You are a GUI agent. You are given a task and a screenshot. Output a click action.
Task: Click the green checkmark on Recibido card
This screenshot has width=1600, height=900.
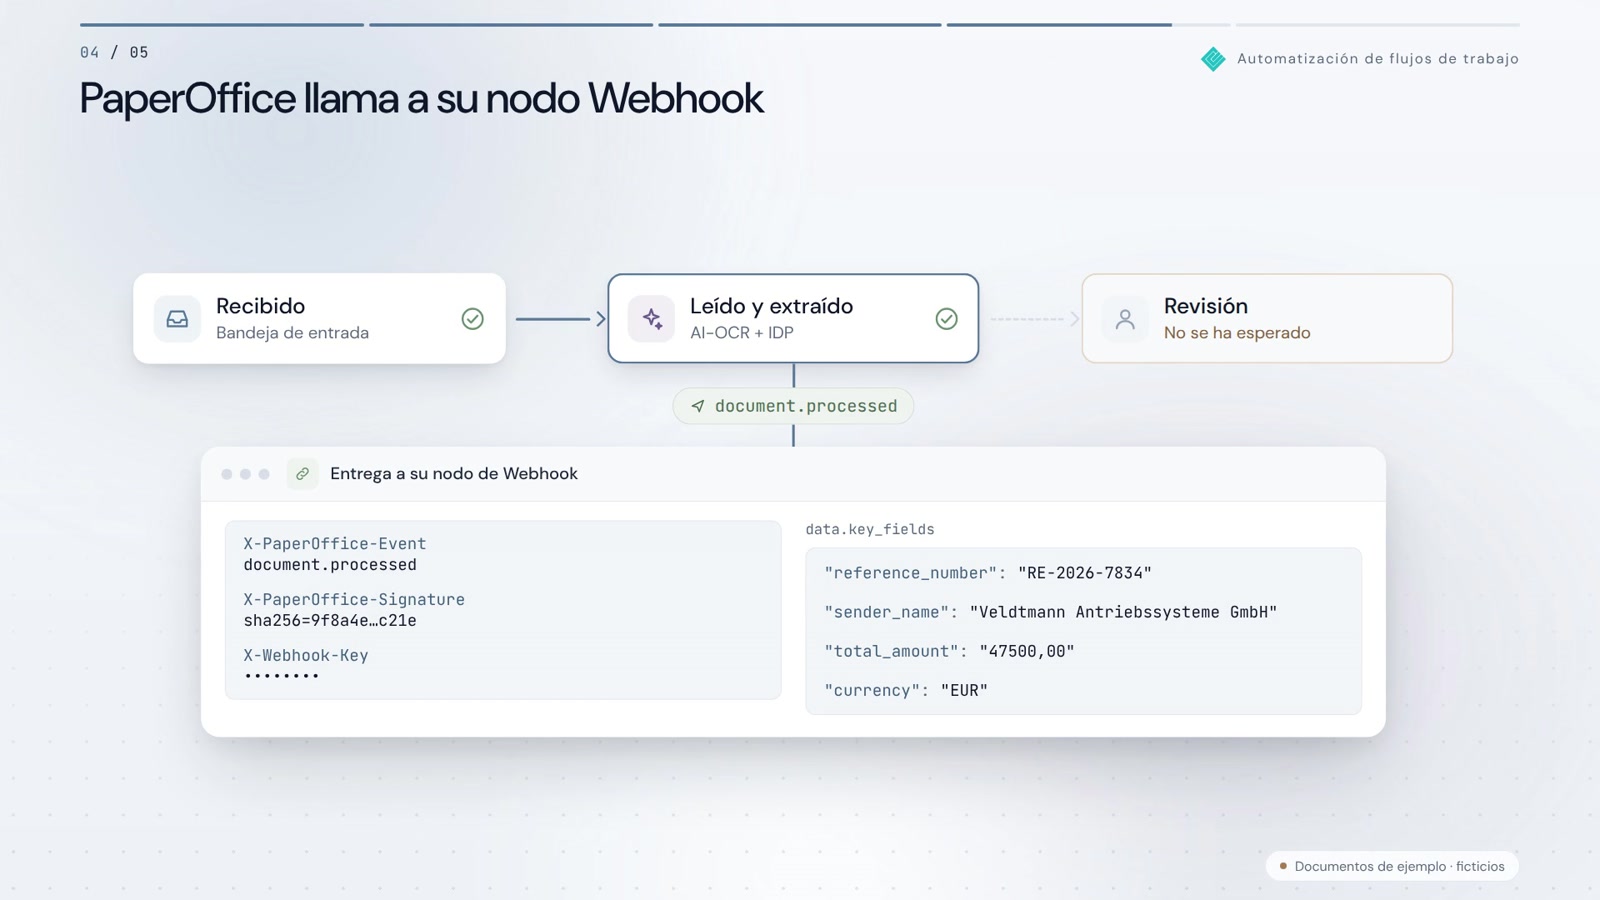[473, 319]
